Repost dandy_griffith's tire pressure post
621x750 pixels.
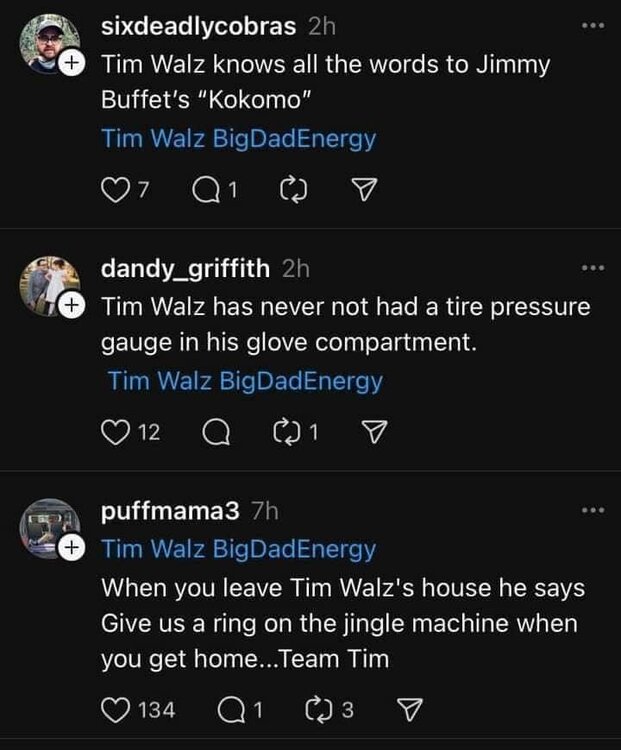click(x=285, y=432)
